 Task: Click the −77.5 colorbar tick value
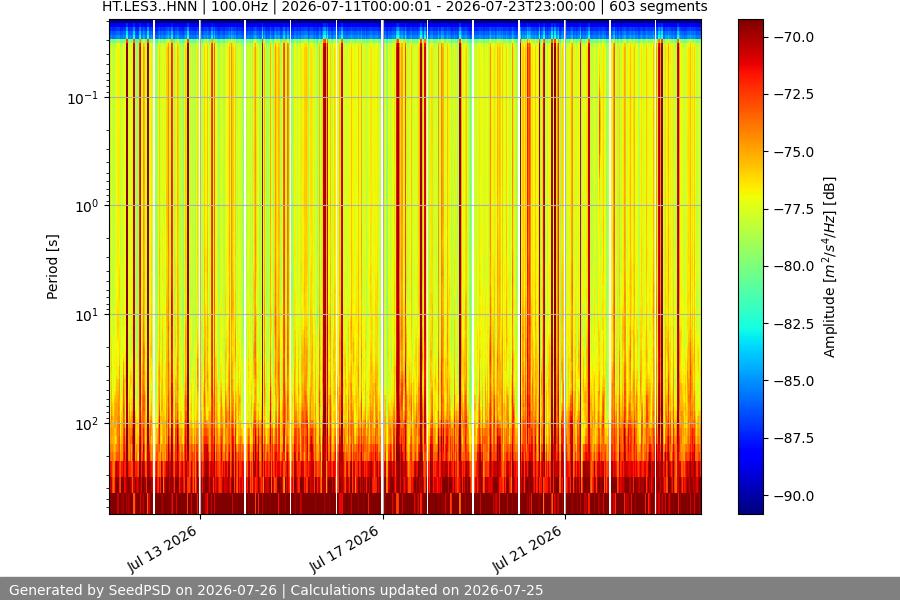pyautogui.click(x=794, y=209)
